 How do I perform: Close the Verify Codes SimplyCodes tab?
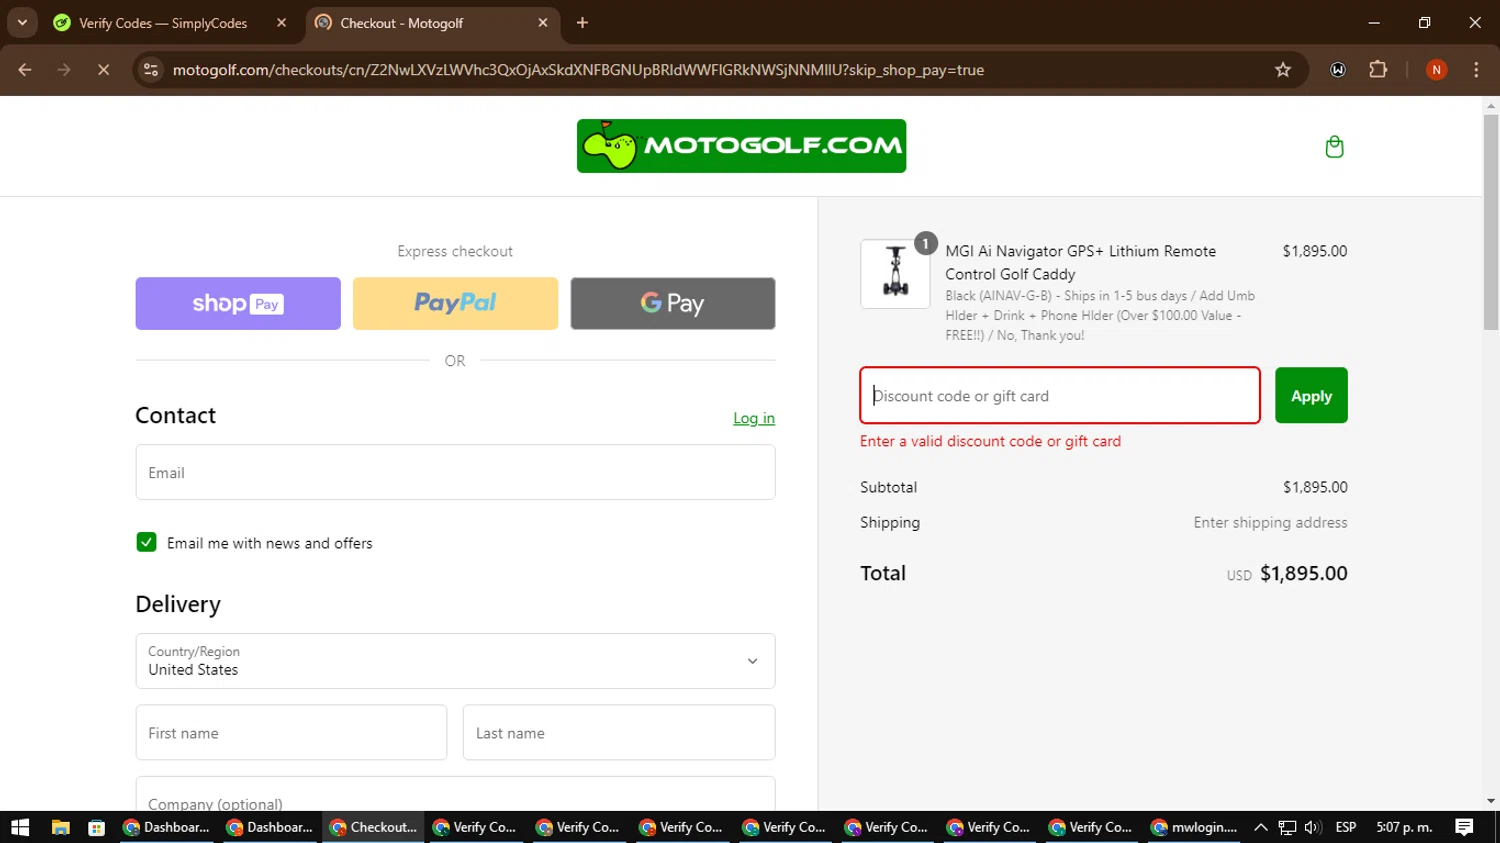coord(281,22)
